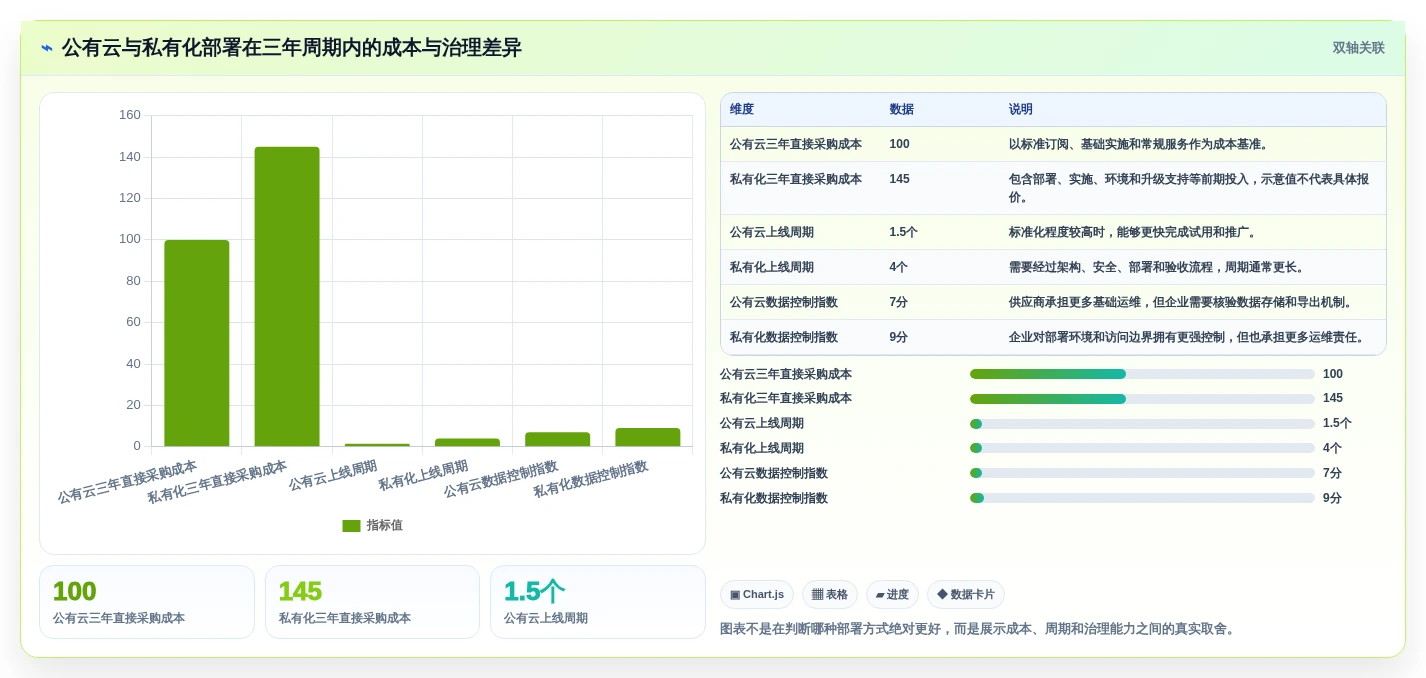Viewport: 1426px width, 678px height.
Task: Click the 私有化上线周期 bar in chart
Action: pos(467,442)
